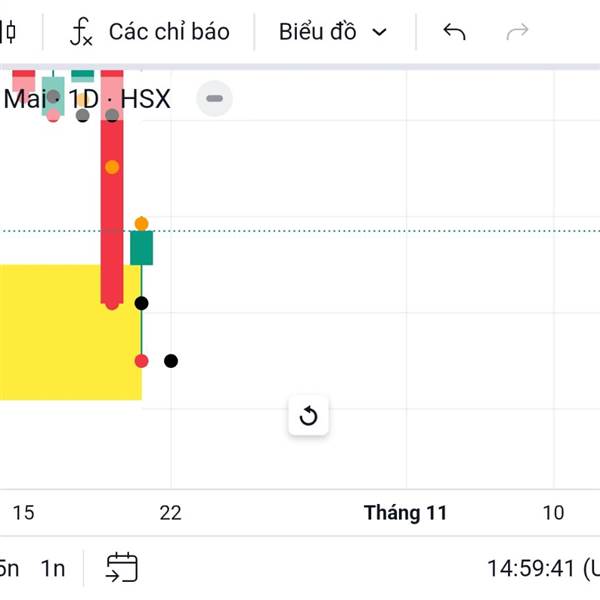Viewport: 600px width, 600px height.
Task: Click the Tháng 11 time axis label
Action: point(405,513)
